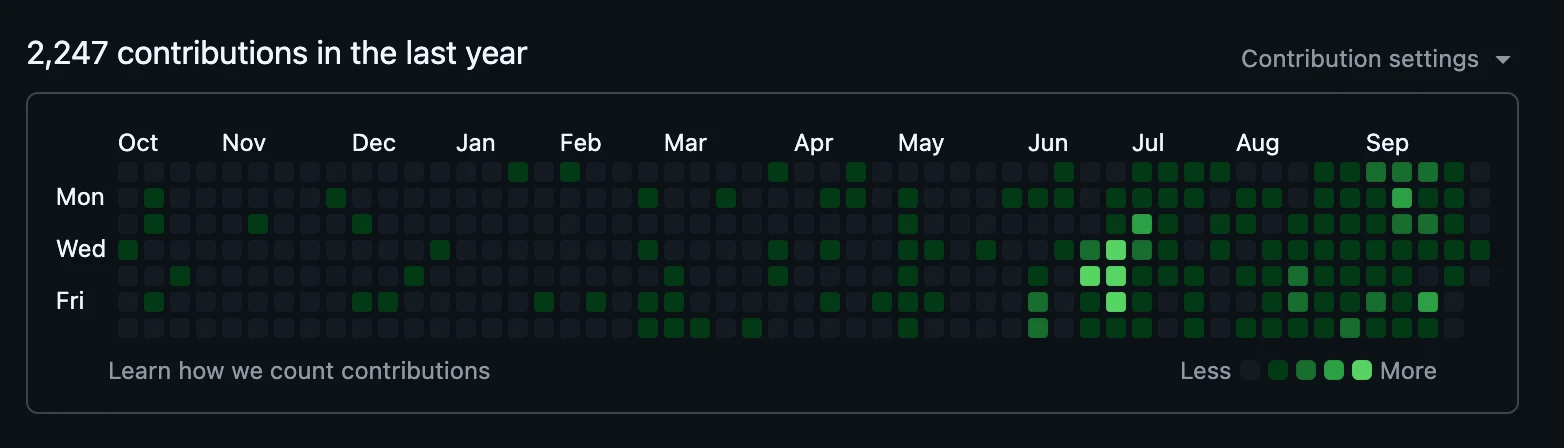1564x448 pixels.
Task: Click the Jul month label
Action: click(1148, 143)
